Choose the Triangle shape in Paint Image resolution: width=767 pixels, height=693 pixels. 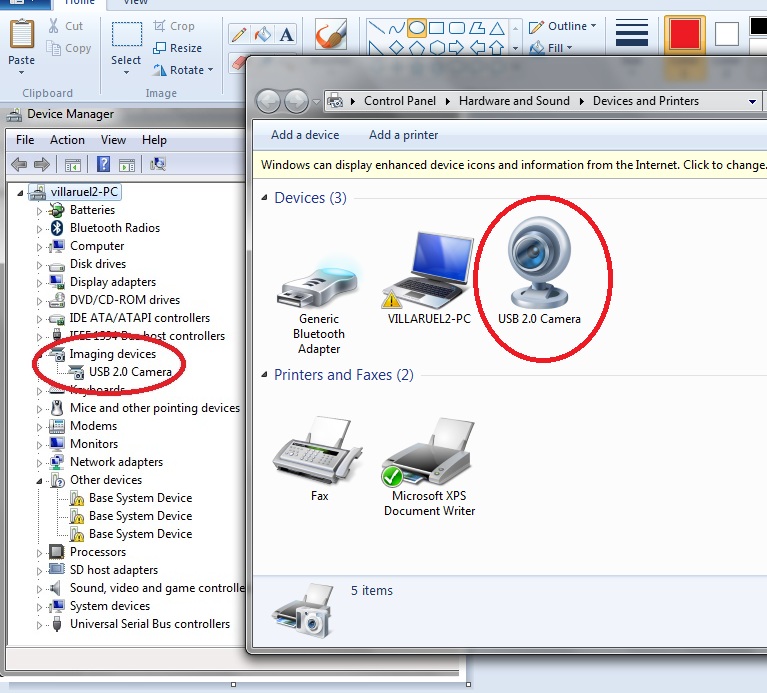tap(497, 28)
